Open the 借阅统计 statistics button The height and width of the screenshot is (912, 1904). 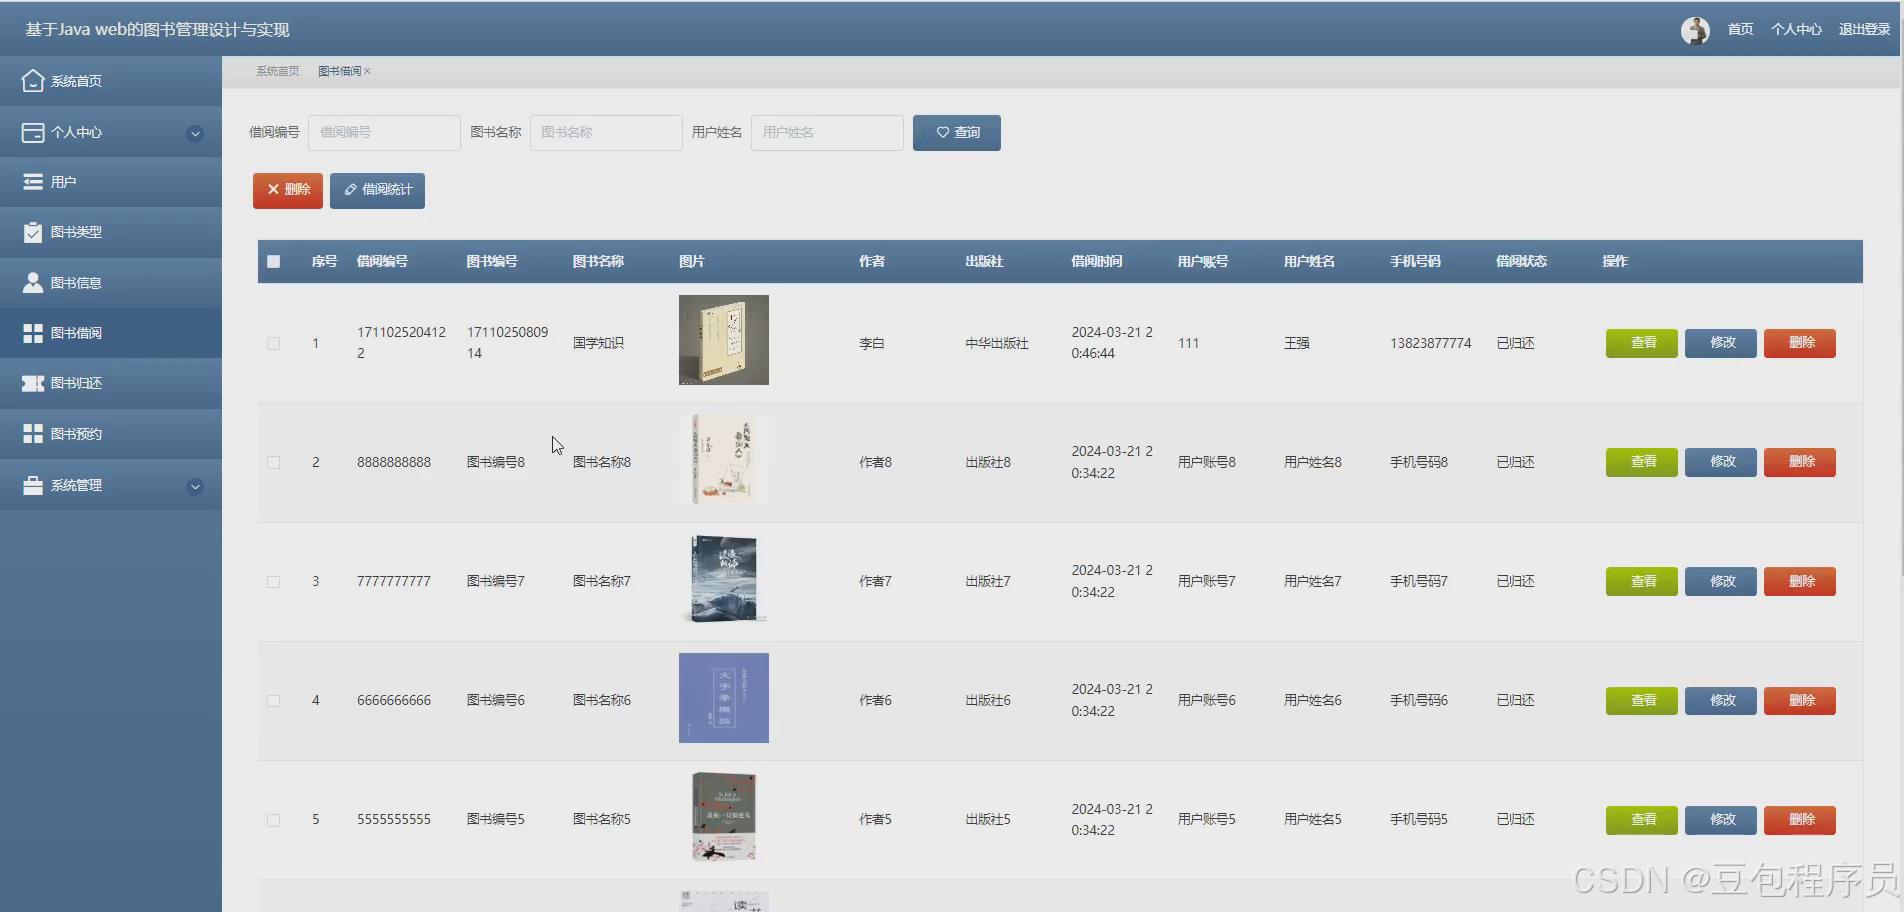[x=378, y=190]
